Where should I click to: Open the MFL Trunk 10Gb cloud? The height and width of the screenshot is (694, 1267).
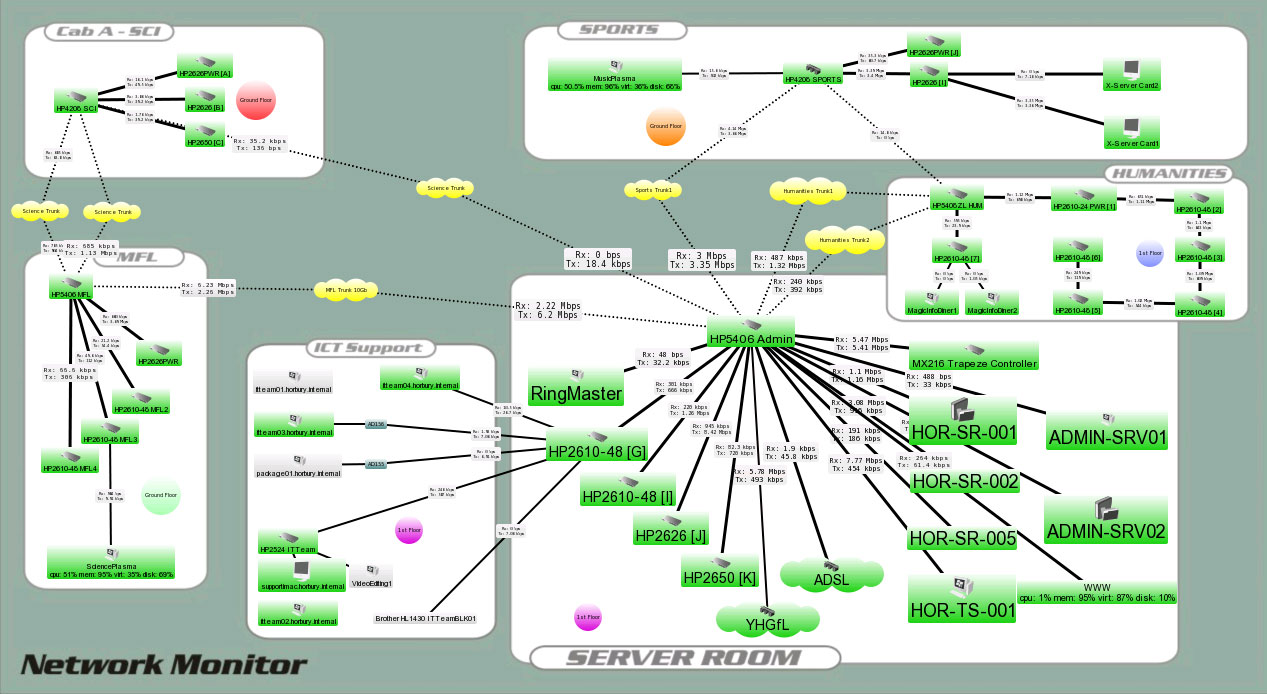tap(346, 290)
